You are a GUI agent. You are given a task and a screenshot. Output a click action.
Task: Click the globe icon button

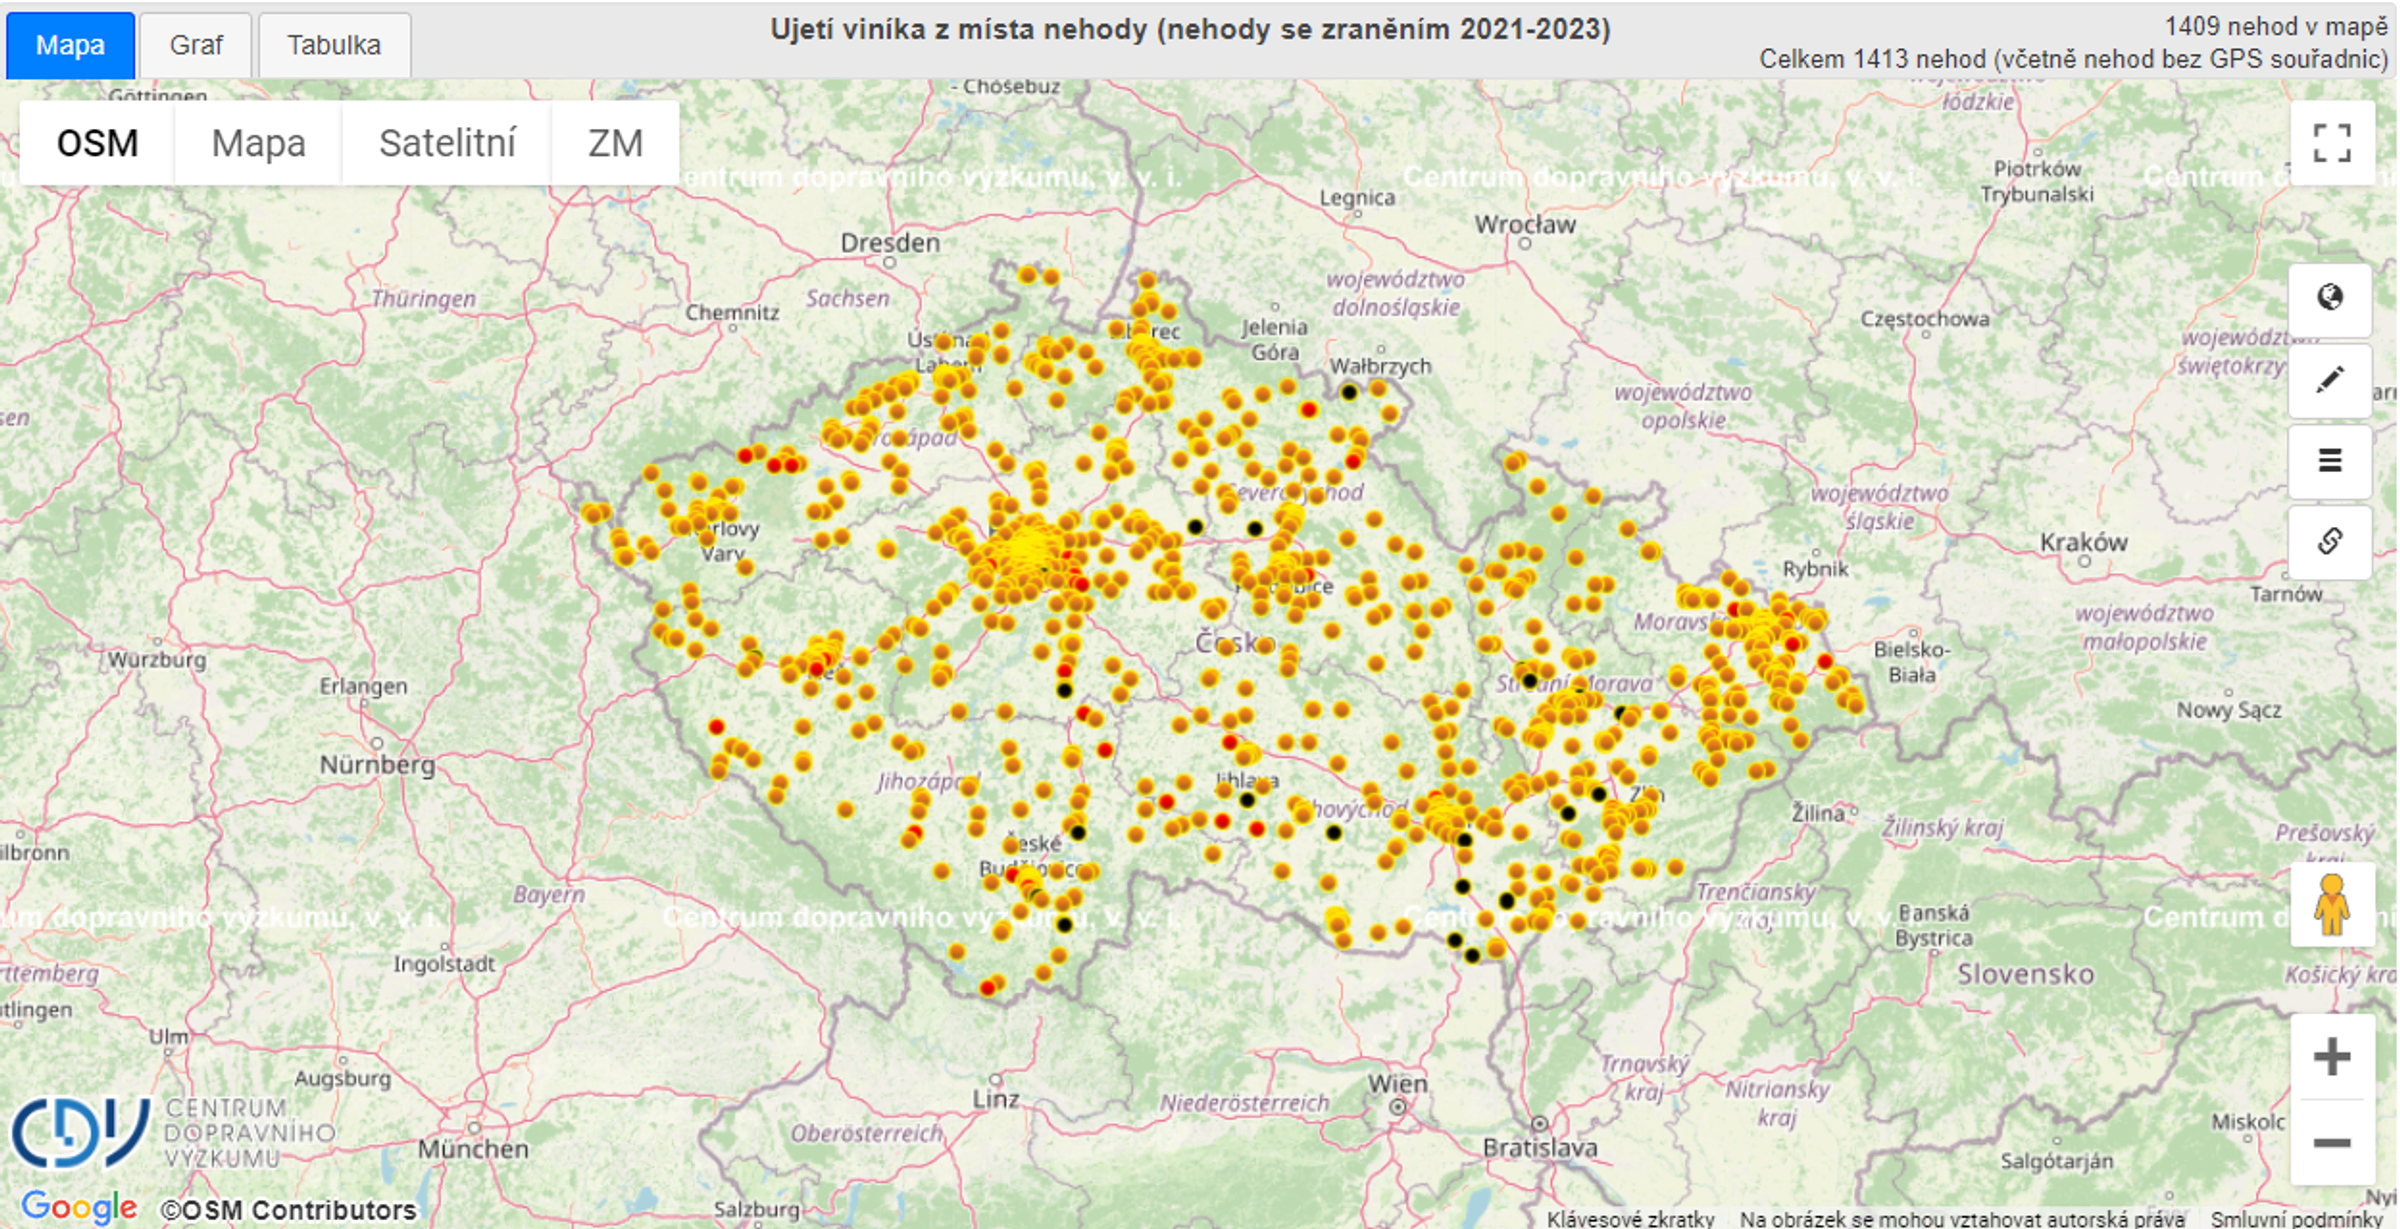pos(2329,298)
